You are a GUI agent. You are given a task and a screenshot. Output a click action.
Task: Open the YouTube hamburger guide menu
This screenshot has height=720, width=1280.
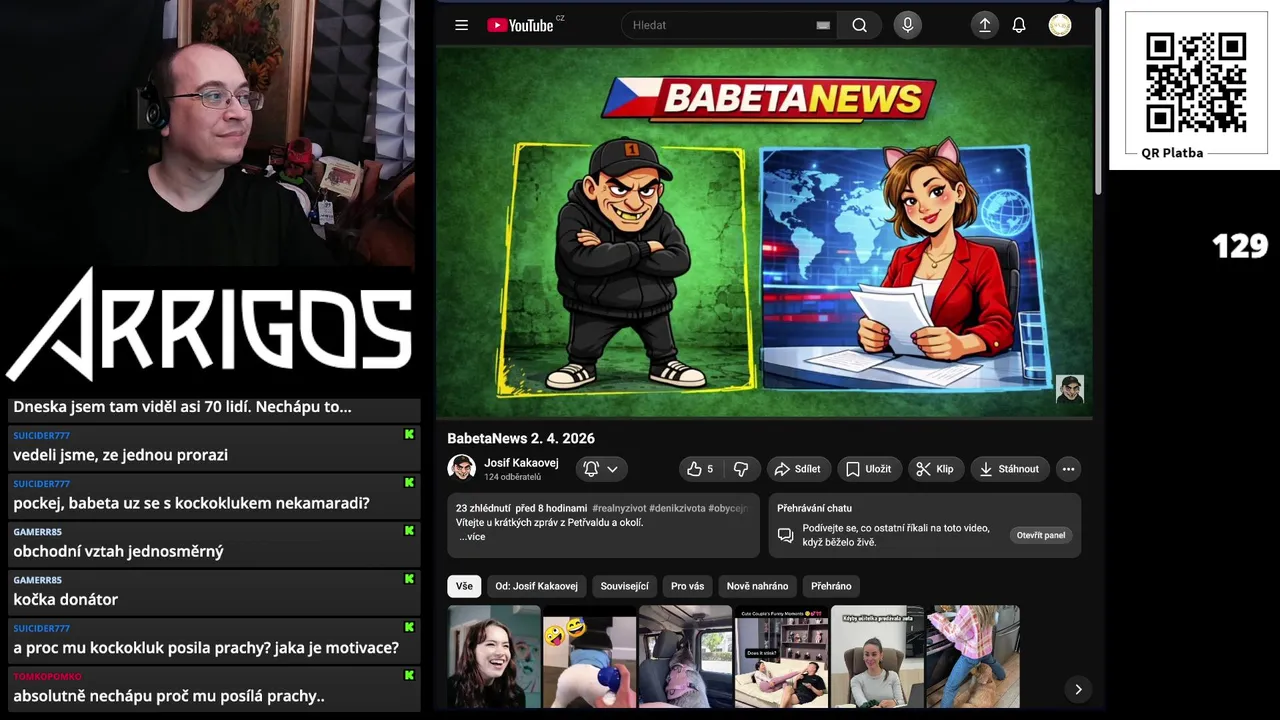pos(461,25)
